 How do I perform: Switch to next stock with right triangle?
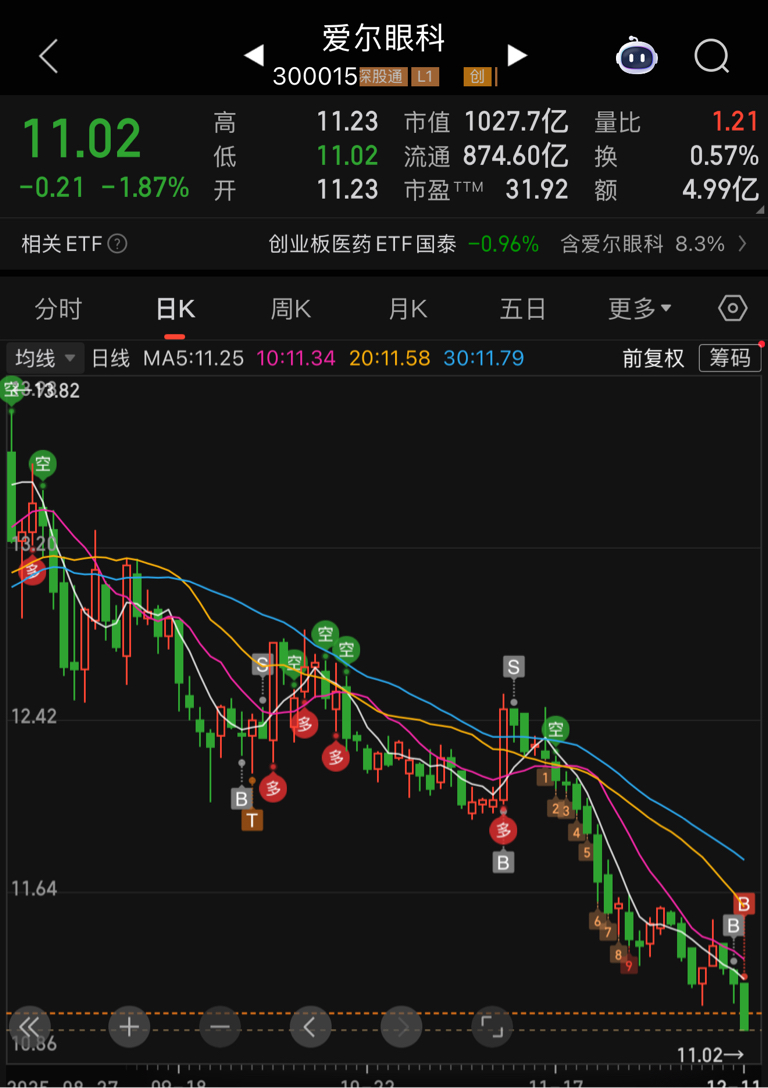[517, 55]
